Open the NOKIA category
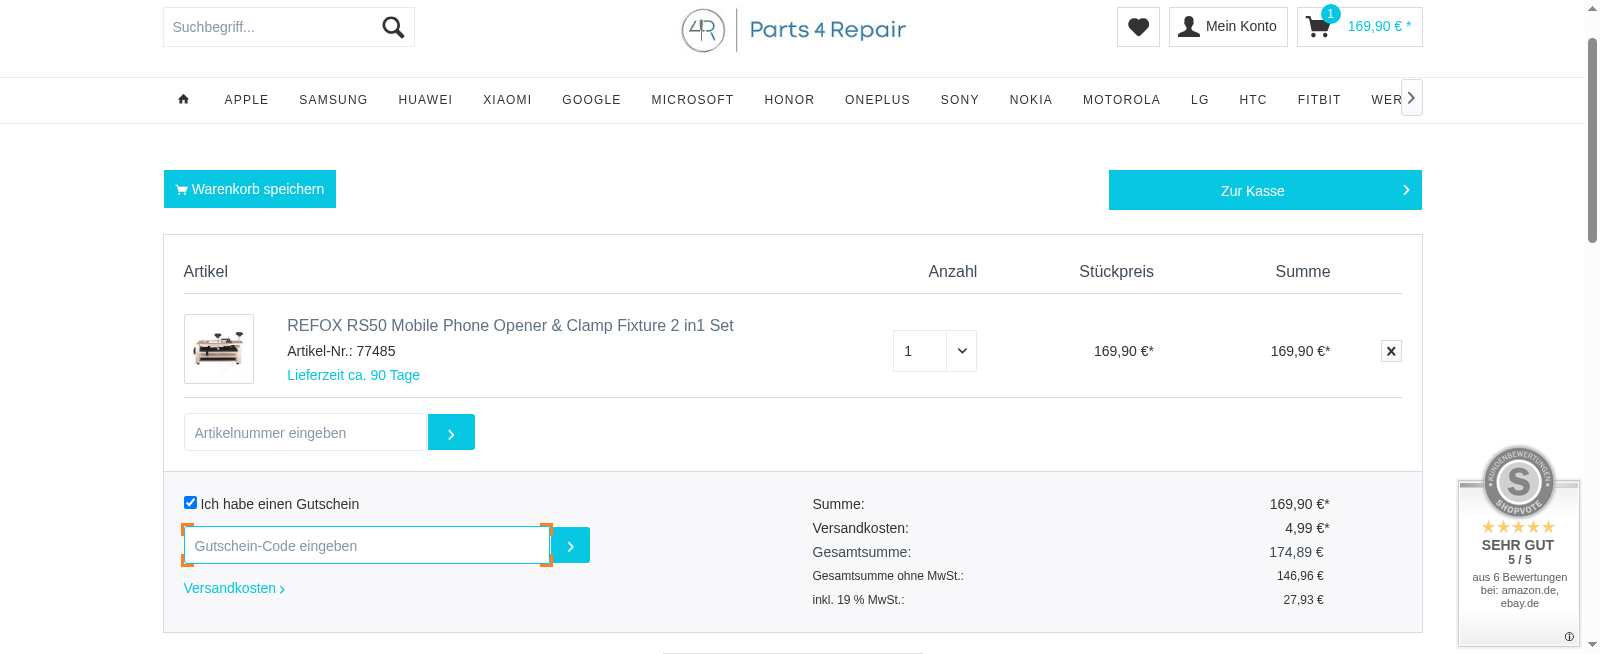 click(1030, 100)
